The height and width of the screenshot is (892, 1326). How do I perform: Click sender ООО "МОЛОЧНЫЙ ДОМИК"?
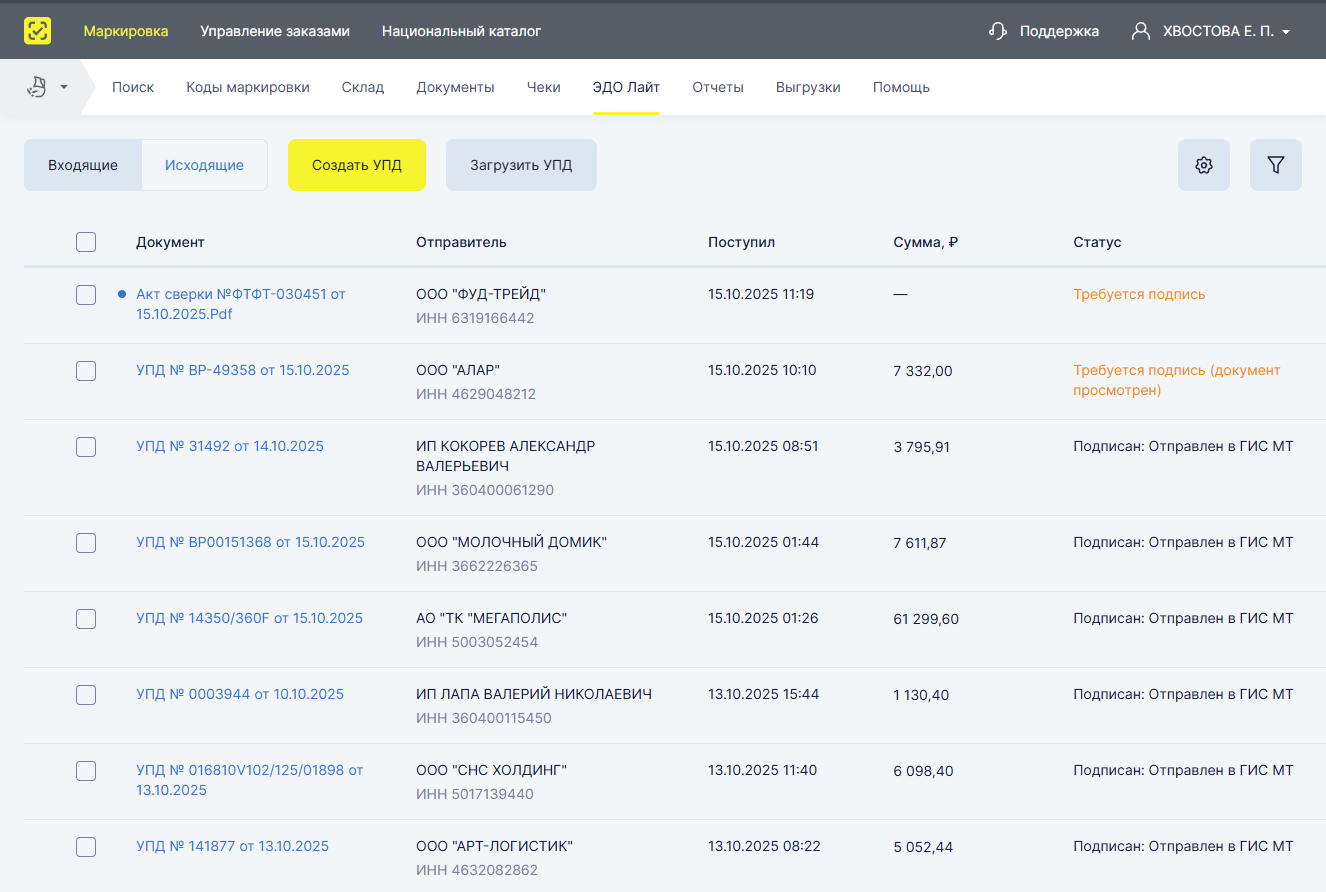click(511, 542)
